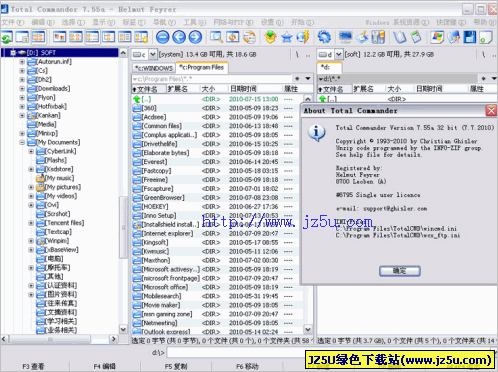The height and width of the screenshot is (372, 498).
Task: Expand the [Kankan] tree node
Action: [22, 115]
